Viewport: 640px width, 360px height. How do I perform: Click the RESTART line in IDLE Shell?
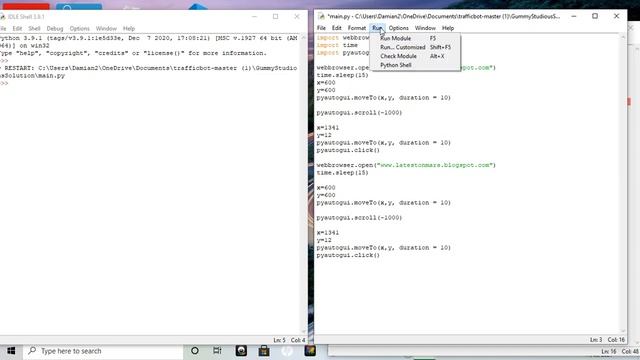[149, 72]
